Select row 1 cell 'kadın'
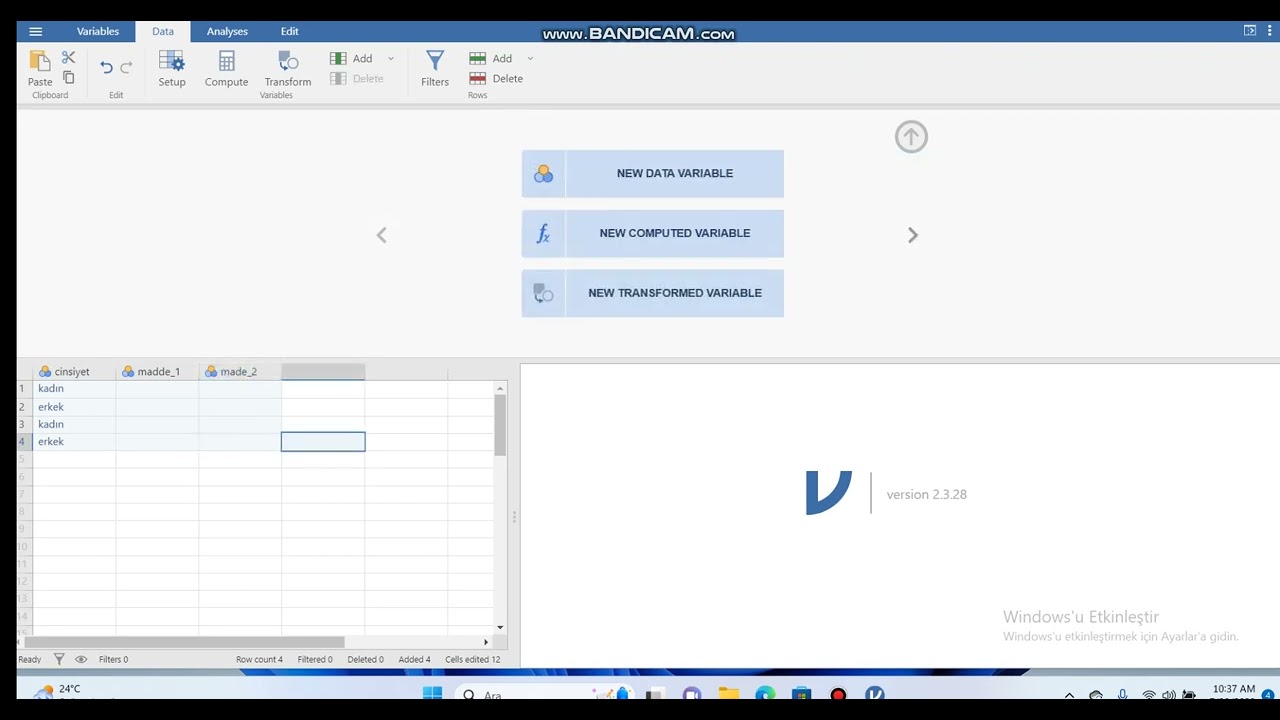Viewport: 1280px width, 720px height. (75, 389)
